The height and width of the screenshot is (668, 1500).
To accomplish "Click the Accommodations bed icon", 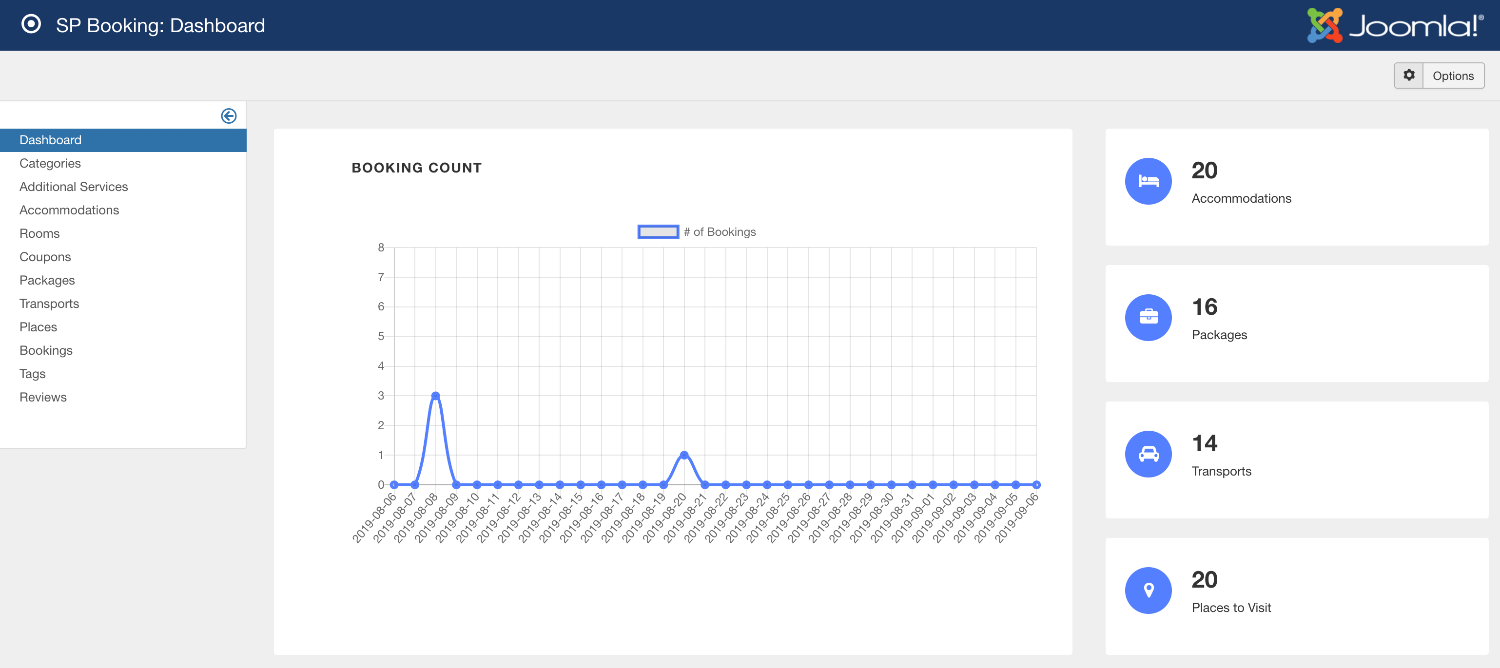I will click(x=1148, y=181).
